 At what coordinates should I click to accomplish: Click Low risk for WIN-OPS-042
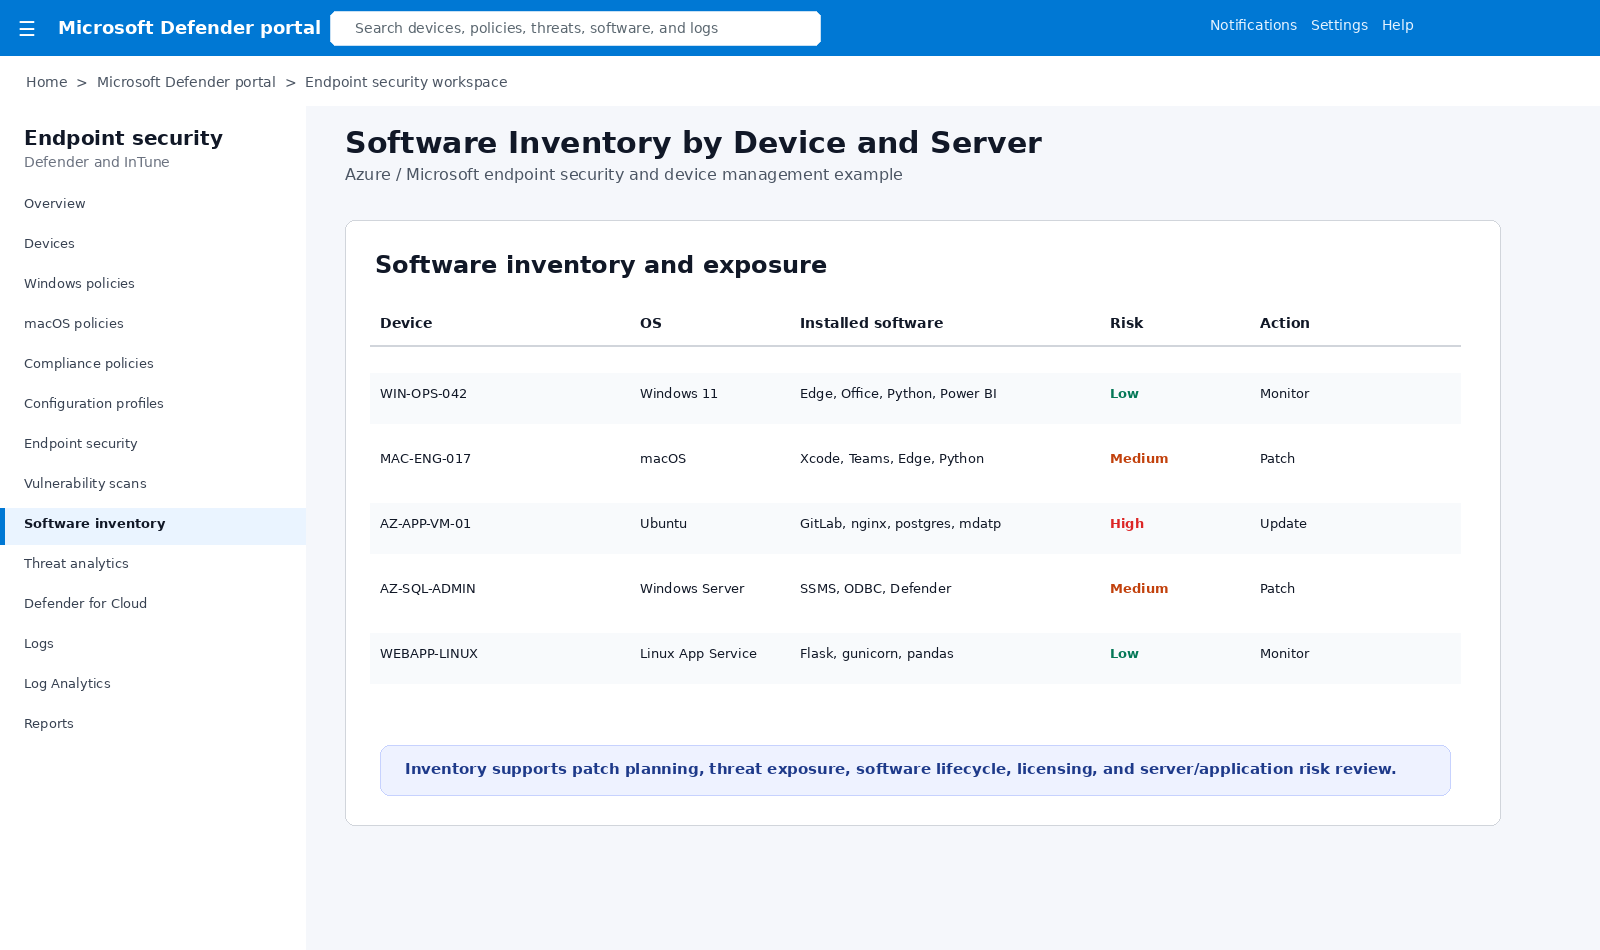click(x=1124, y=394)
